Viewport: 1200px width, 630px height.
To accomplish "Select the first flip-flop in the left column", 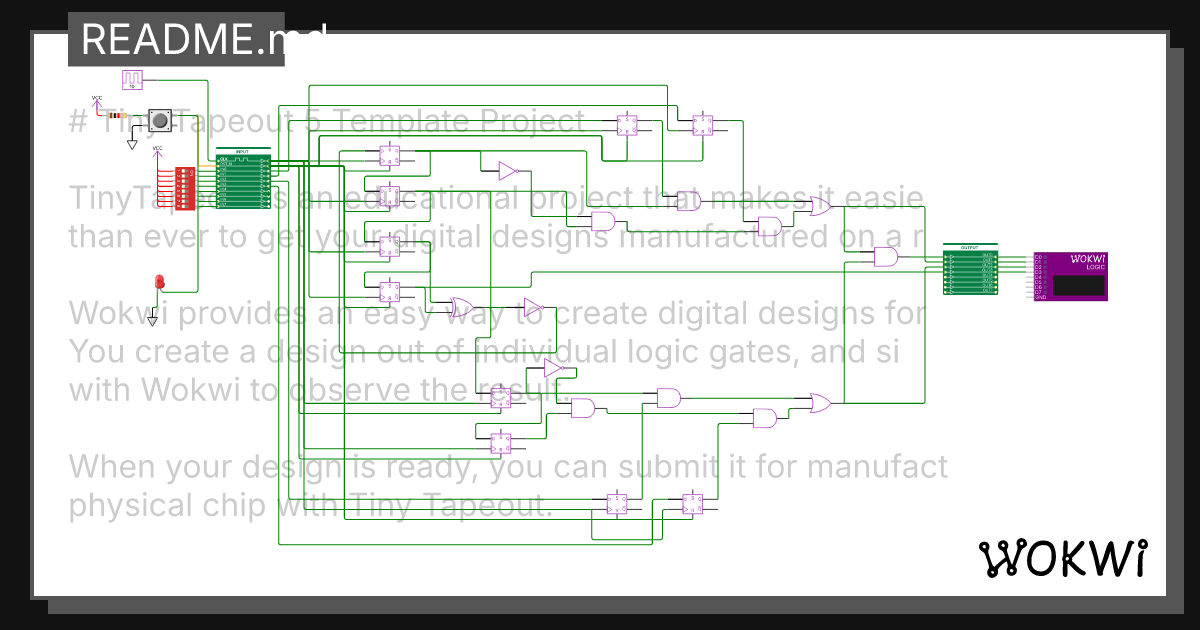I will 389,155.
